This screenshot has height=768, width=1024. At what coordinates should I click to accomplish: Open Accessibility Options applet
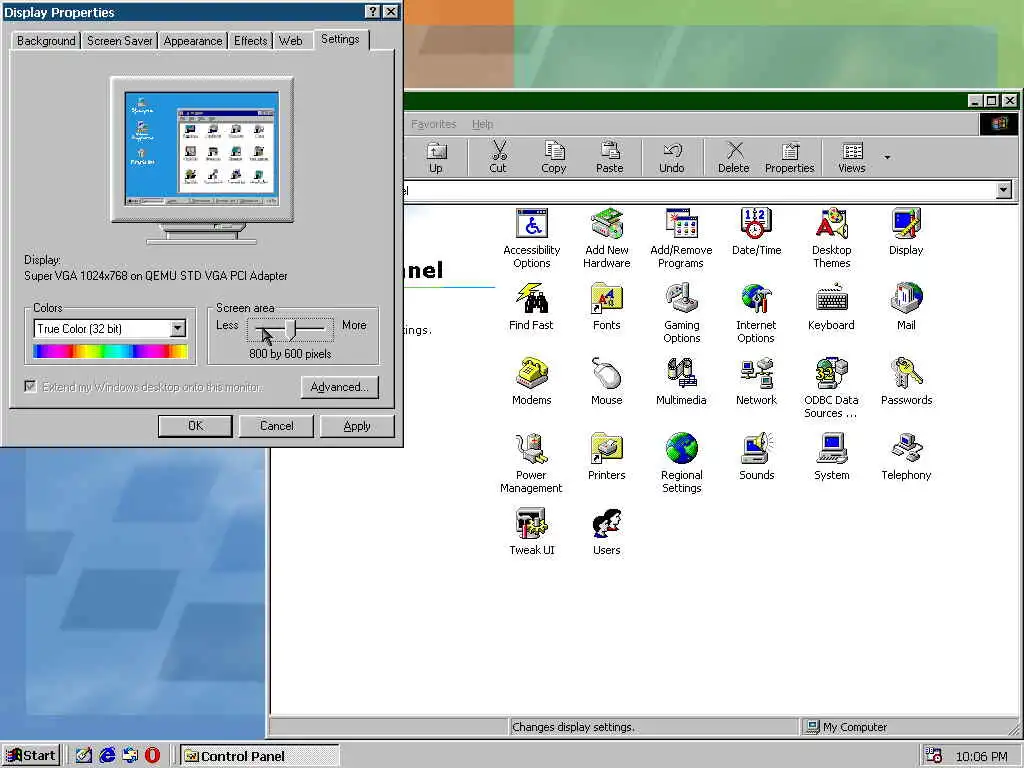click(x=532, y=238)
